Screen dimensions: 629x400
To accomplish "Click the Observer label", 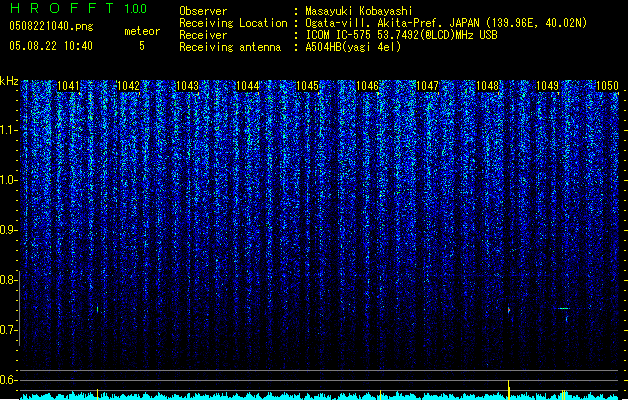I will [203, 11].
